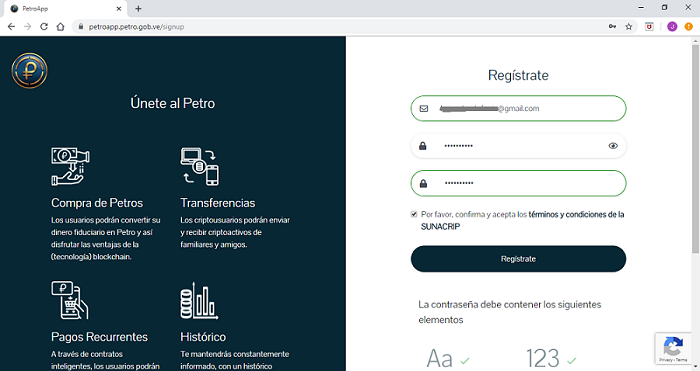700x371 pixels.
Task: Click the padlock icon in confirm password field
Action: (423, 183)
